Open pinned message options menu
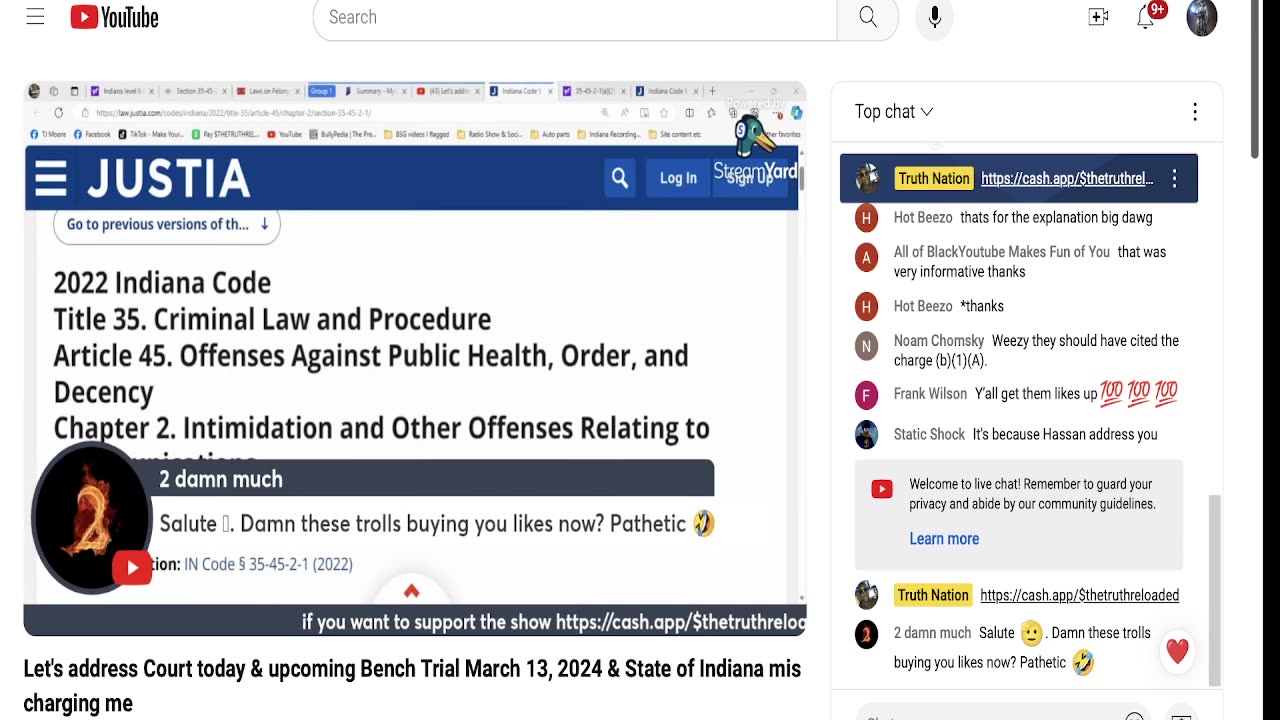This screenshot has height=720, width=1280. point(1175,179)
